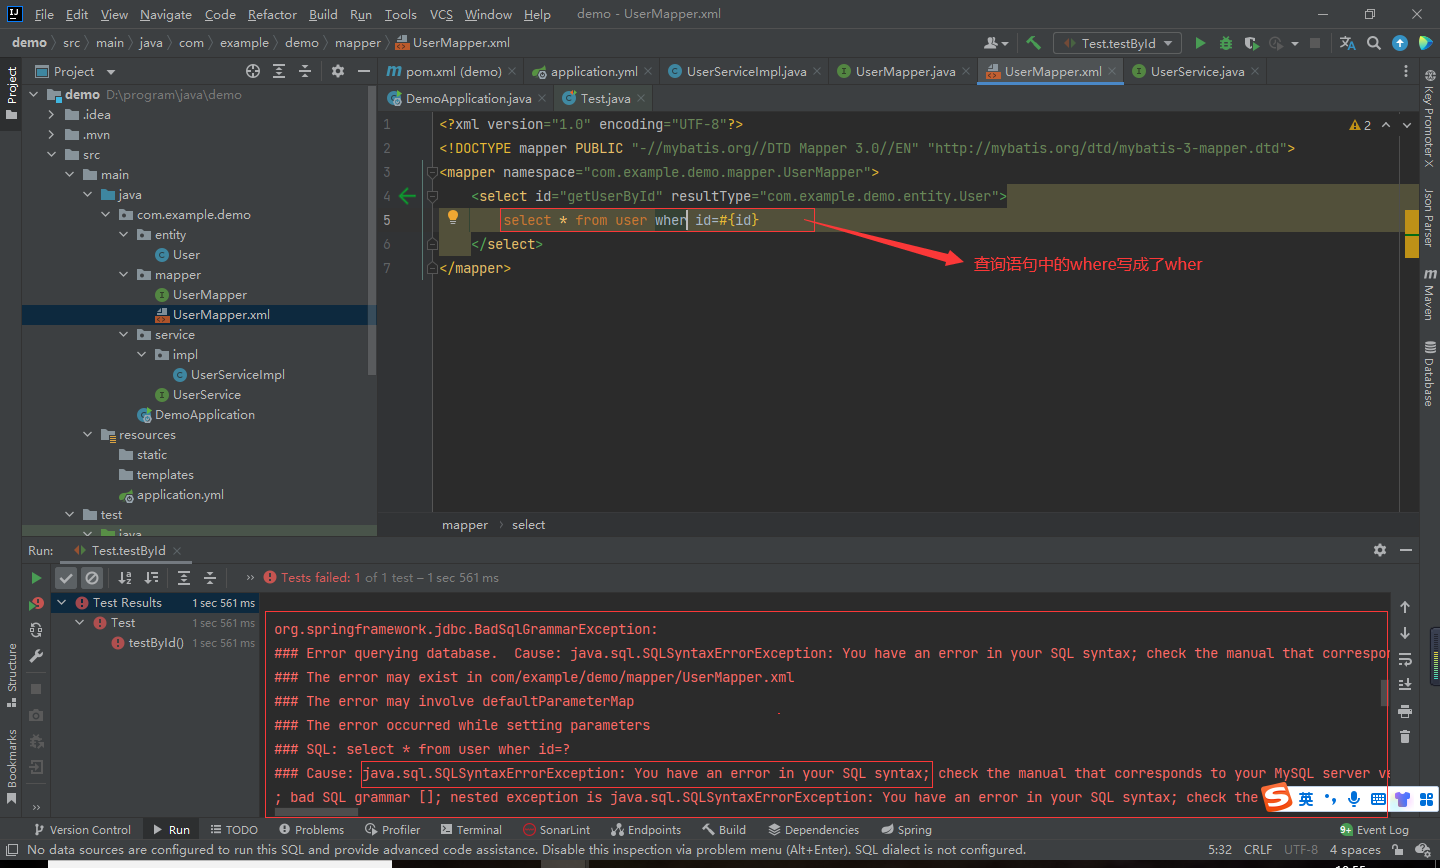Collapse the mapper package node
1440x868 pixels.
pyautogui.click(x=123, y=274)
